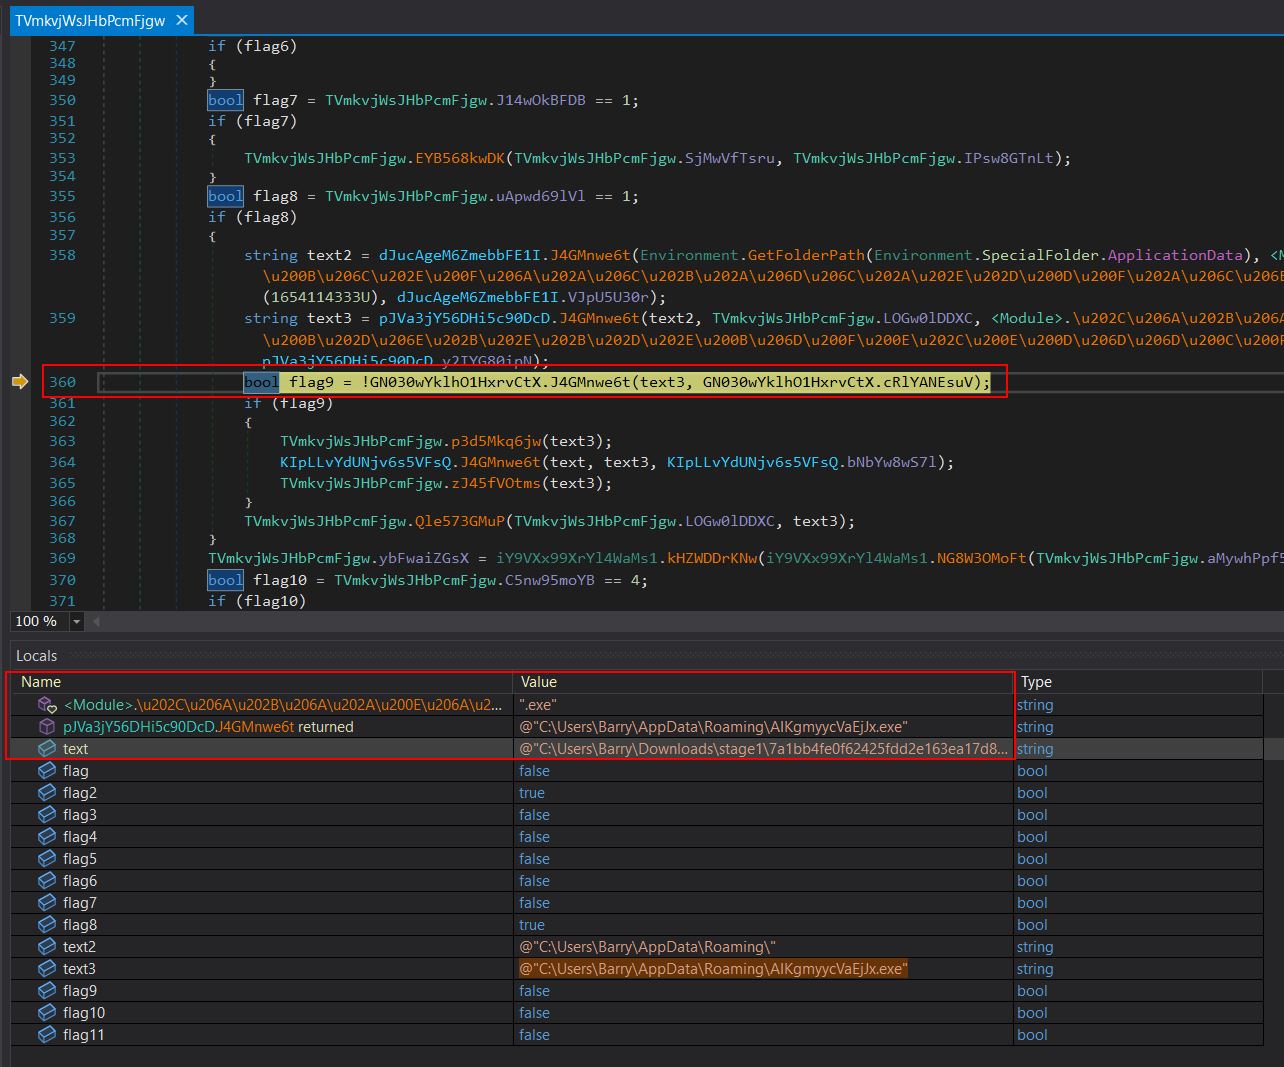Click the variable icon beside flag8

[x=47, y=925]
